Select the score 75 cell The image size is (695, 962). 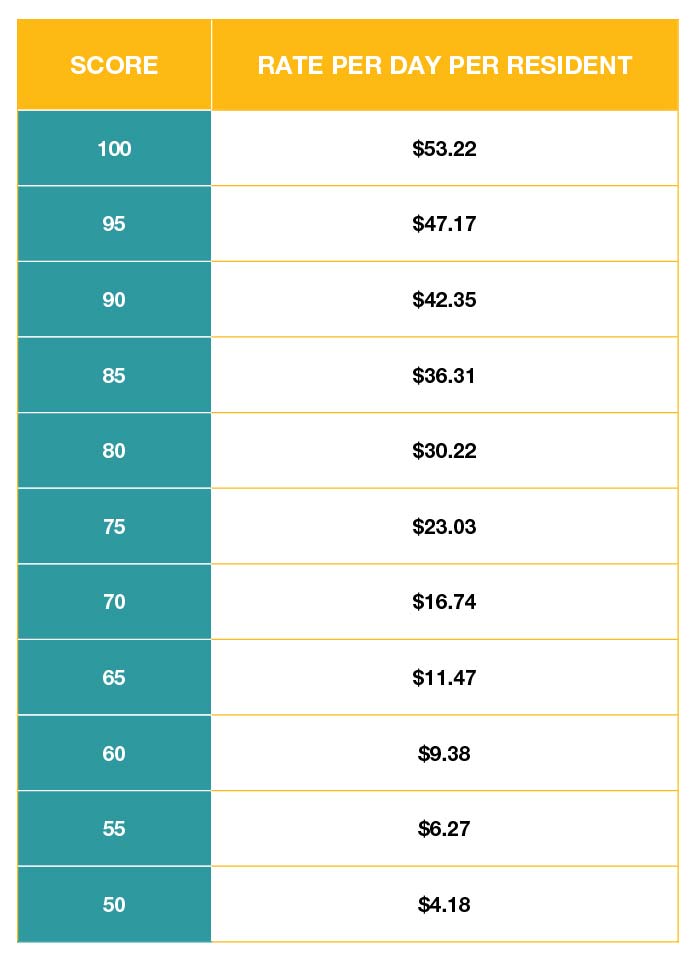tap(114, 526)
